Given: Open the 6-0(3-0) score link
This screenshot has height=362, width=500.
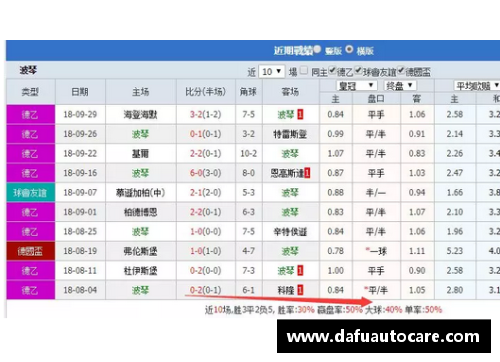Looking at the screenshot, I should [206, 173].
